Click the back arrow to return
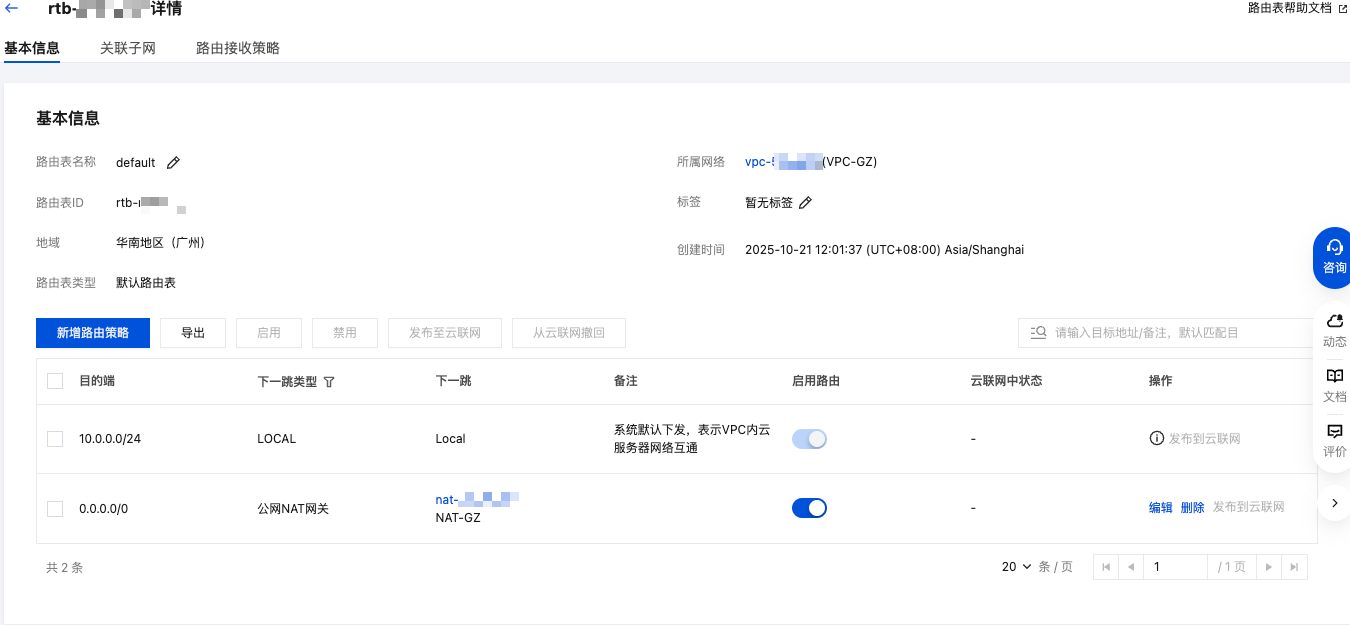Screen dimensions: 1350x625 (12, 9)
